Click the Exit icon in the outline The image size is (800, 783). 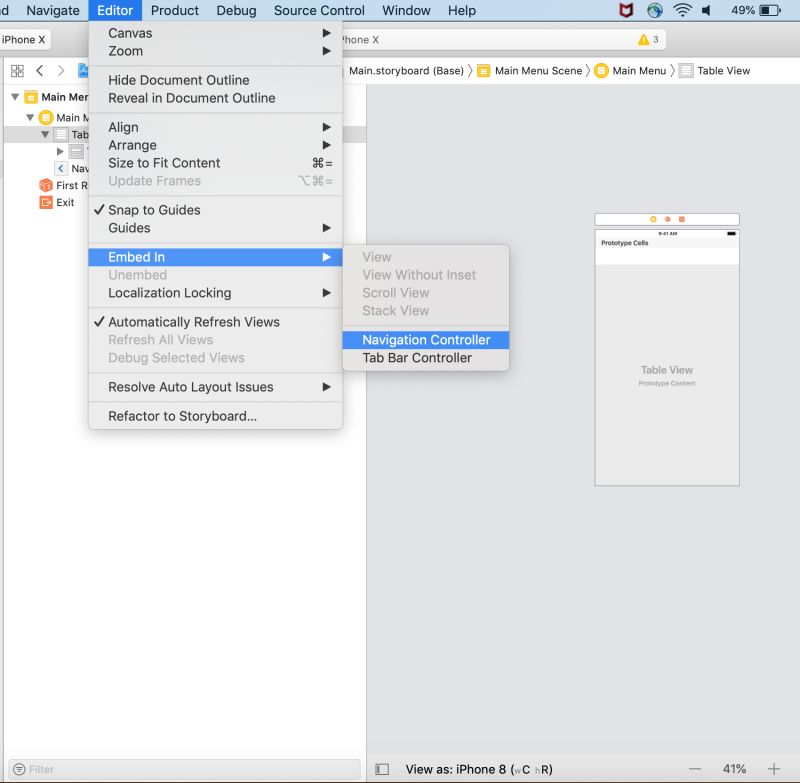44,202
